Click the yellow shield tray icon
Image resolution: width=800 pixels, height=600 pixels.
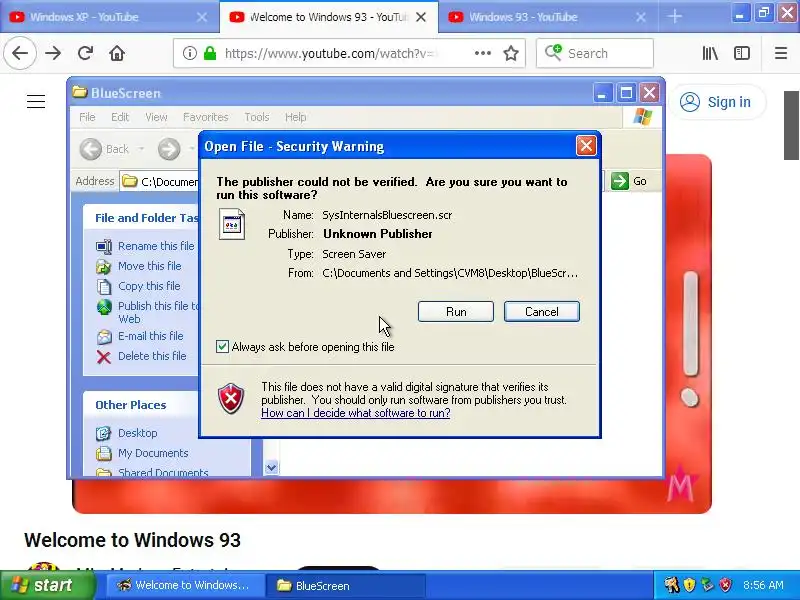coord(689,585)
